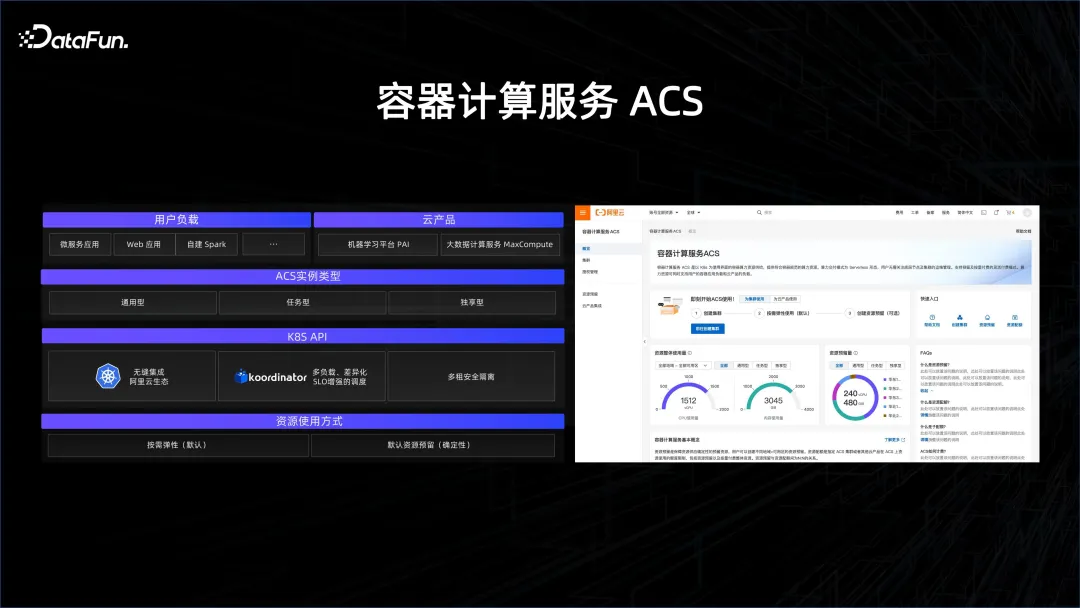Click the 前往创建集群 button
Image resolution: width=1080 pixels, height=608 pixels.
(x=707, y=328)
